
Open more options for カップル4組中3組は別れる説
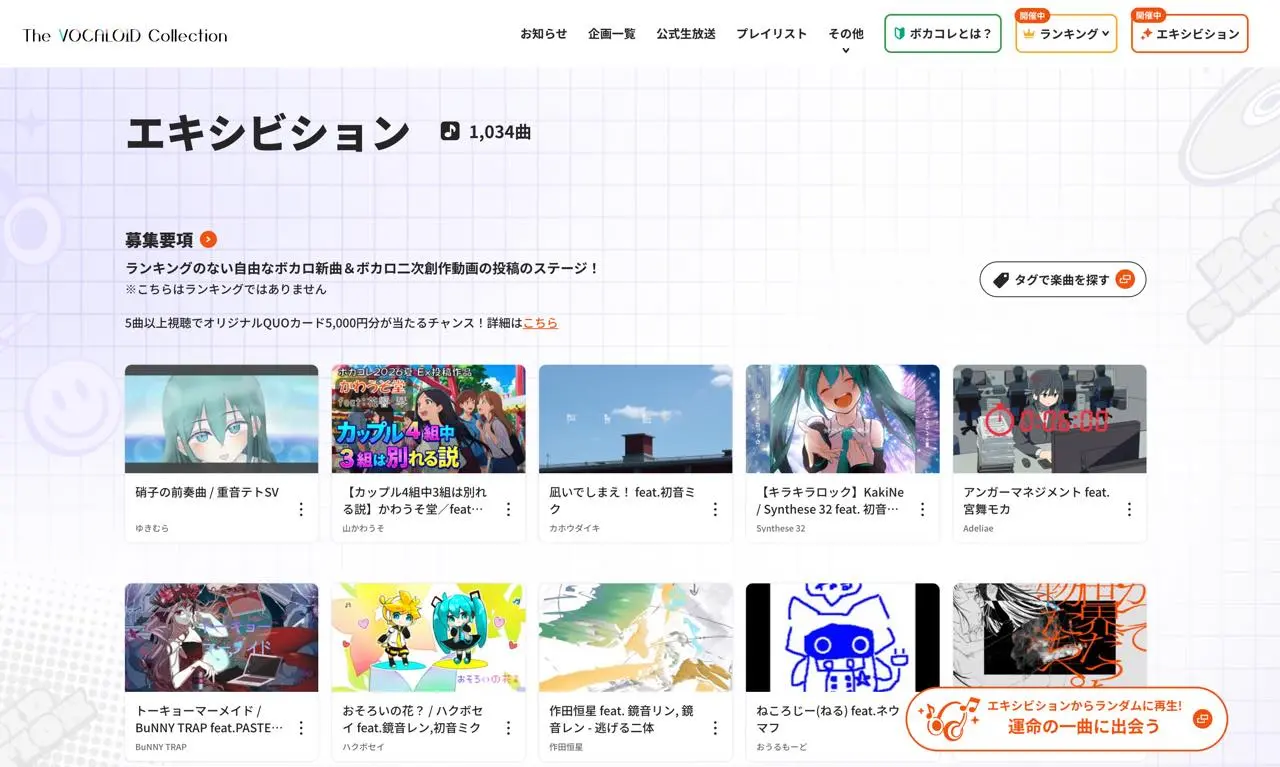point(508,509)
